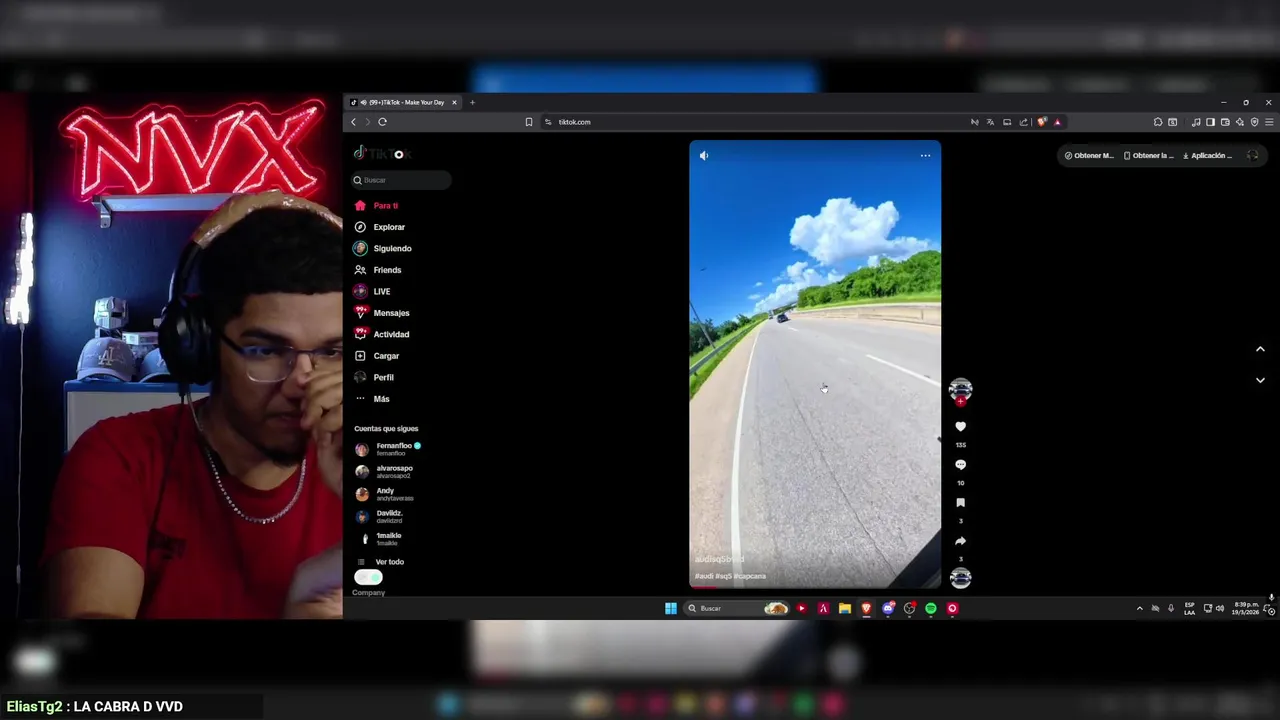Screen dimensions: 1280x720
Task: Expand Company footer section
Action: pyautogui.click(x=368, y=592)
